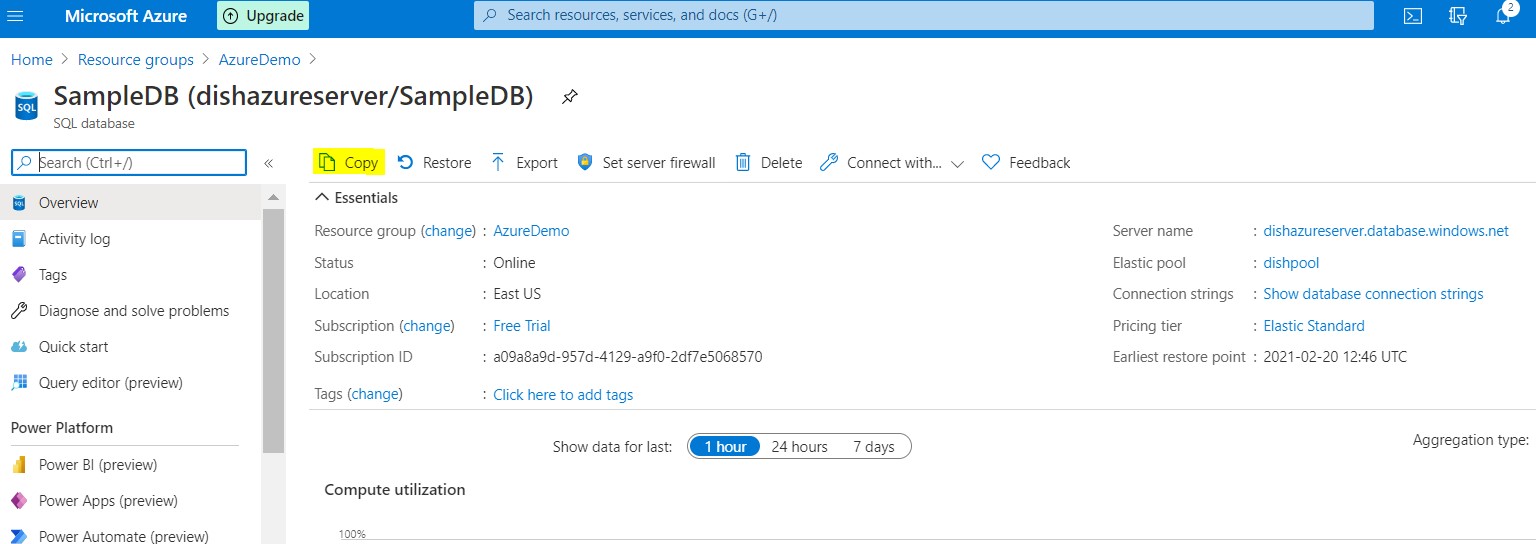The width and height of the screenshot is (1536, 544).
Task: Open Power Automate (preview) item
Action: [x=130, y=533]
